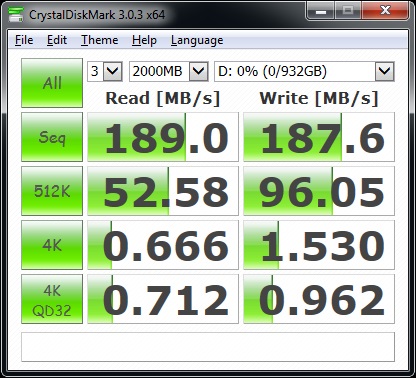Open the File menu
Viewport: 416px width, 378px height.
click(24, 40)
